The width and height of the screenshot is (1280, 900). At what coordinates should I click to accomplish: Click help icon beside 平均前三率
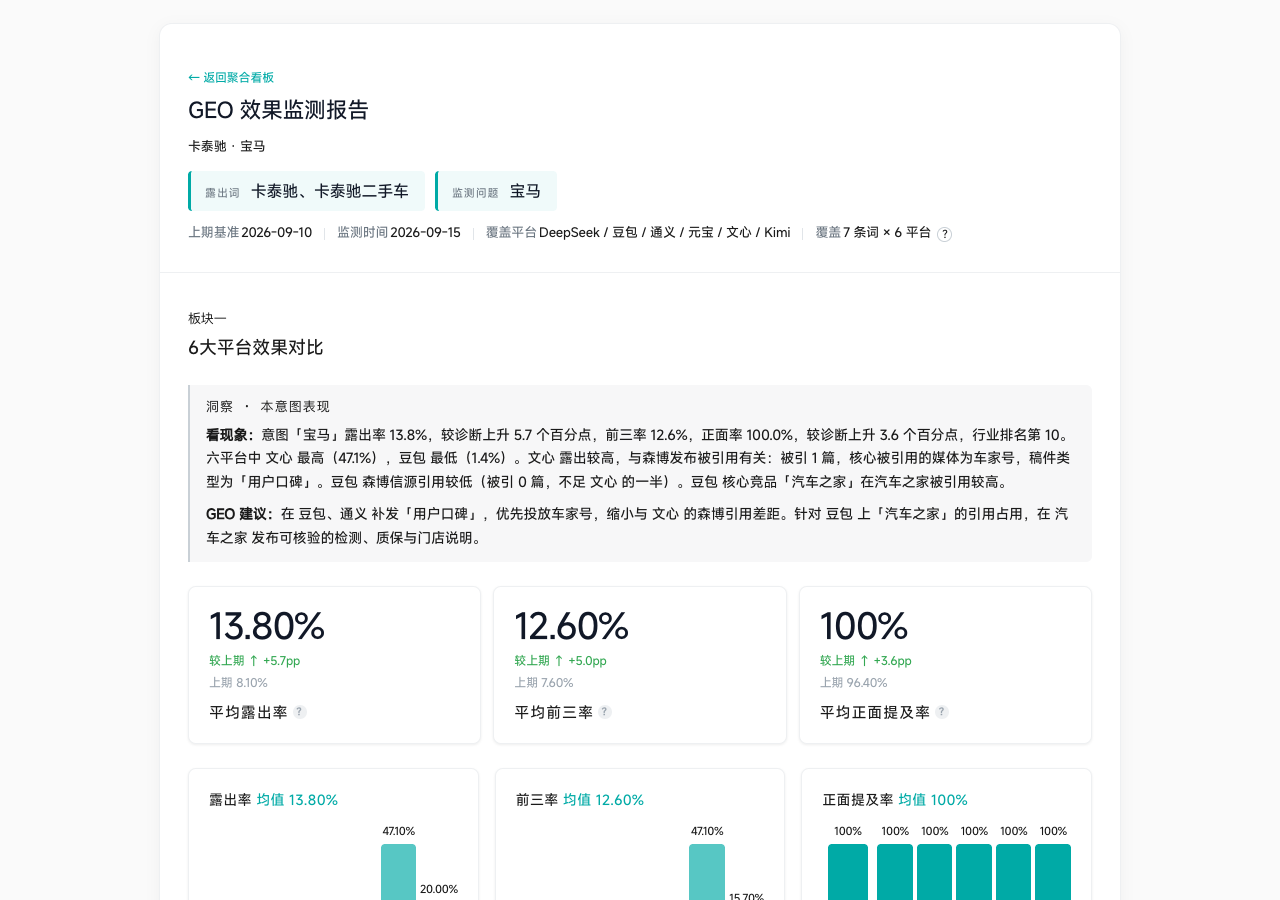pyautogui.click(x=605, y=712)
